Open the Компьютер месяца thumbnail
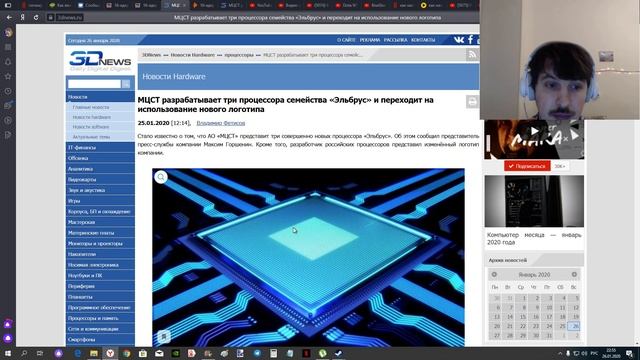This screenshot has width=640, height=360. (534, 201)
